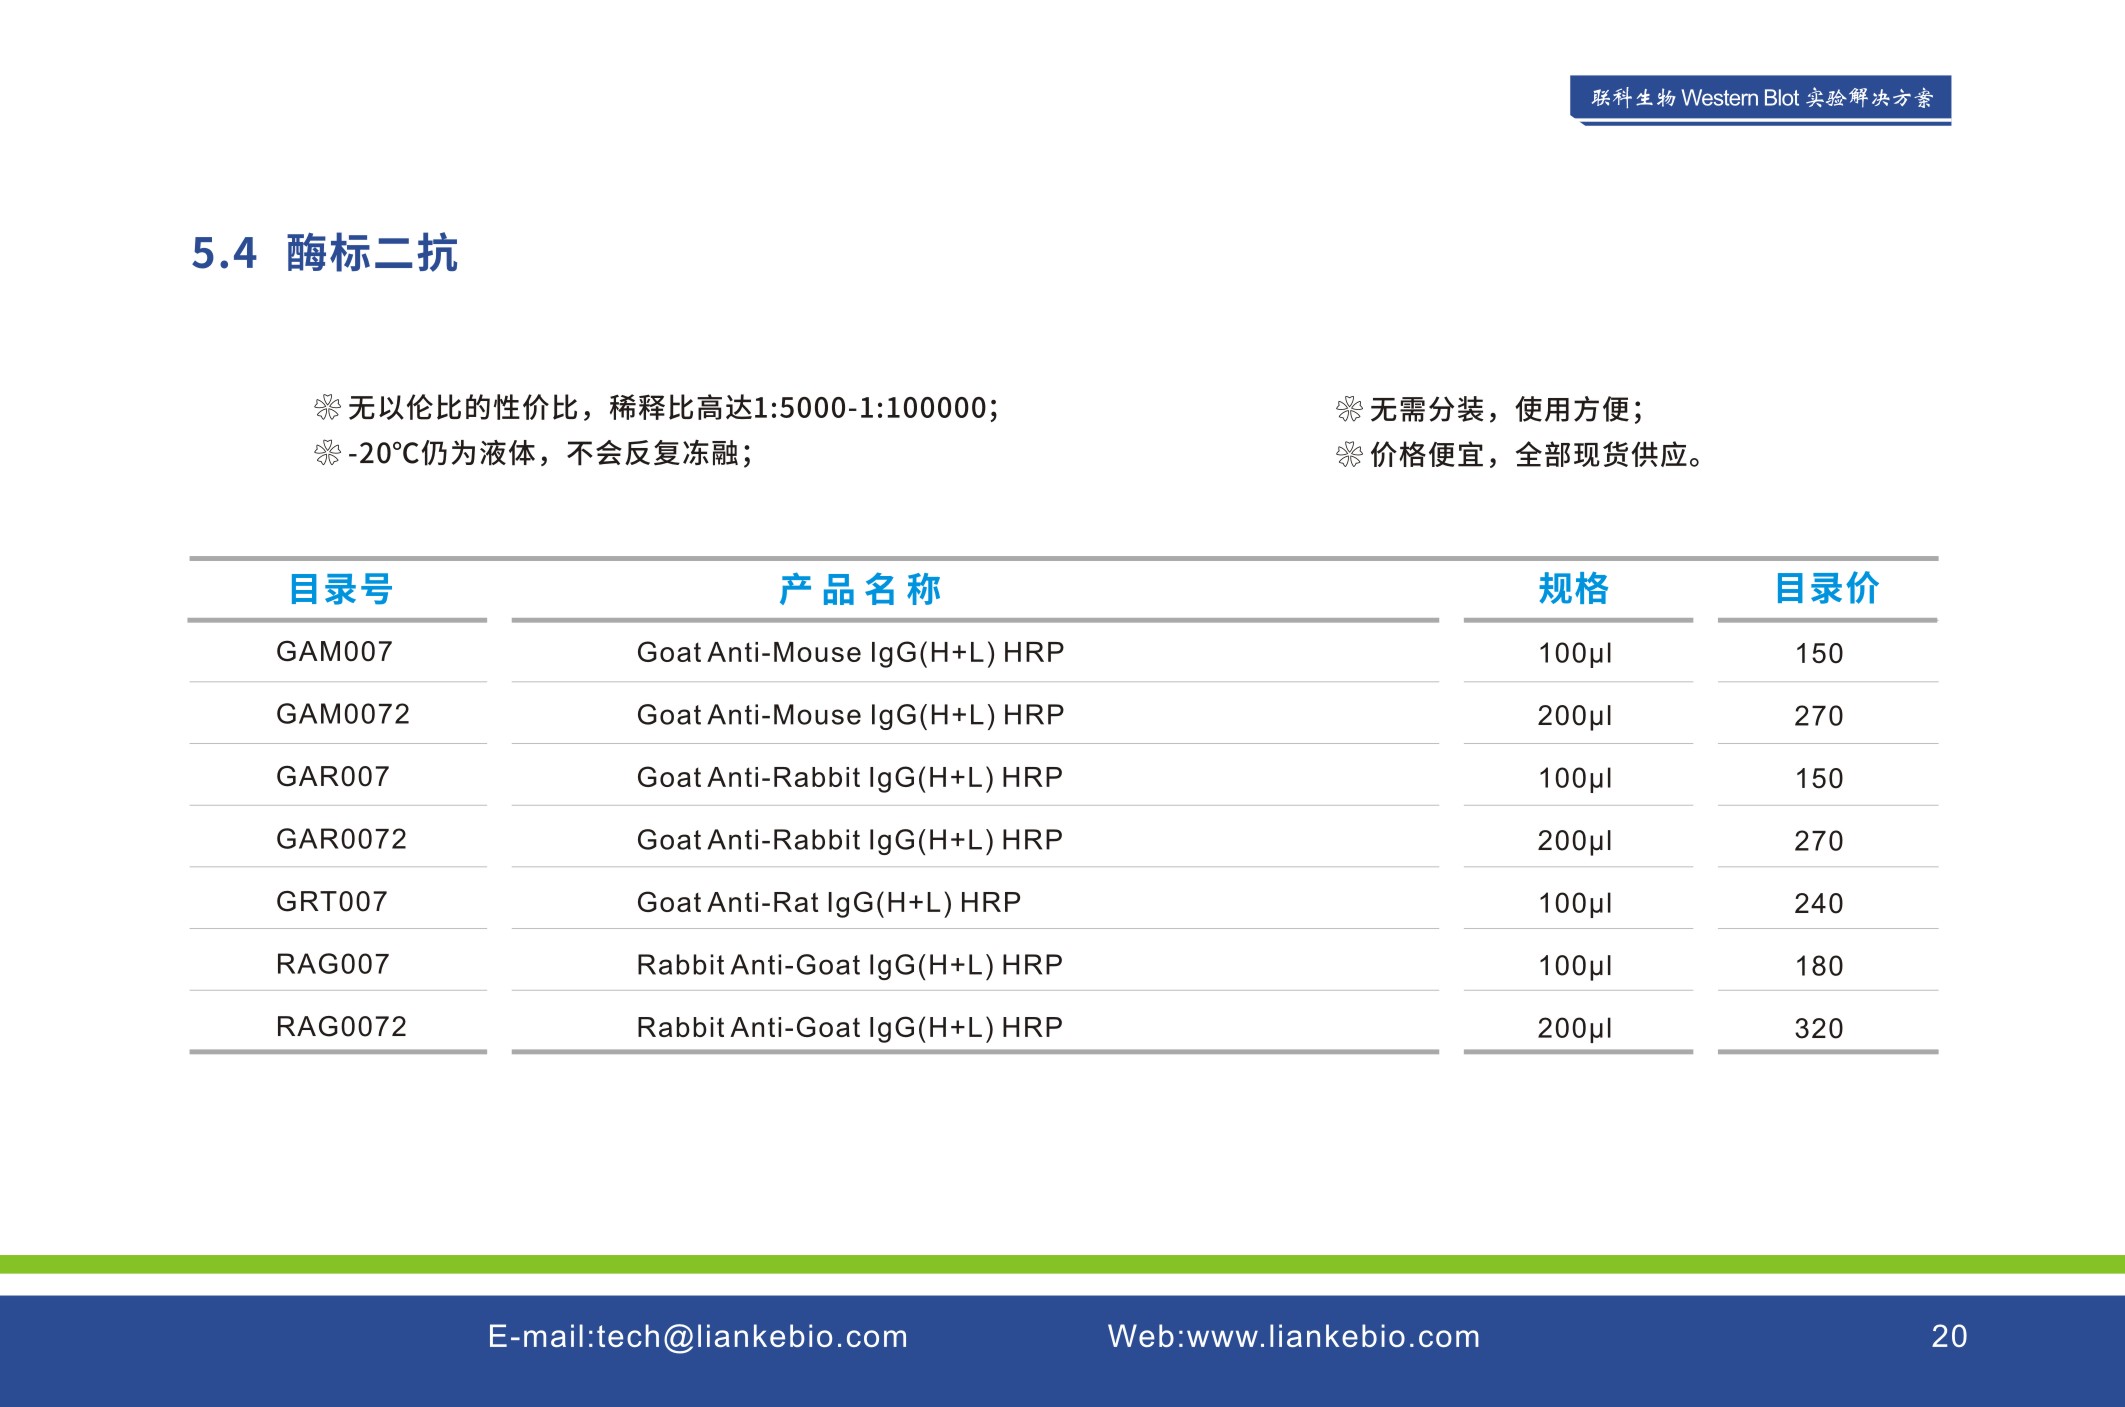
Task: Click the 目录号 column header
Action: 340,589
